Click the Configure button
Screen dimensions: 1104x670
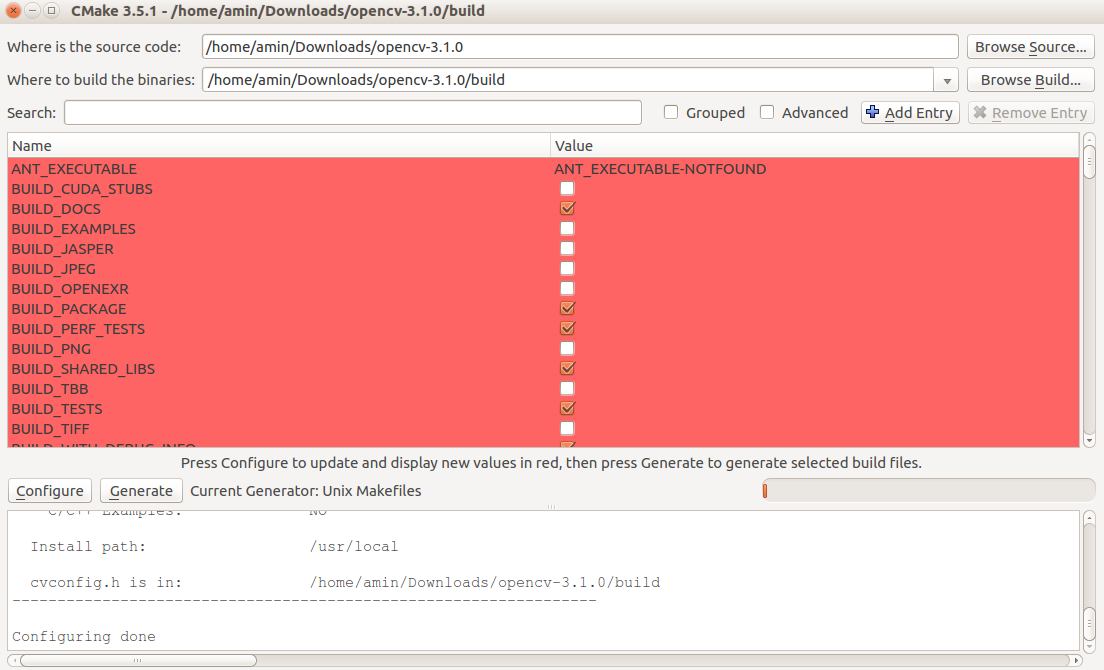point(49,491)
